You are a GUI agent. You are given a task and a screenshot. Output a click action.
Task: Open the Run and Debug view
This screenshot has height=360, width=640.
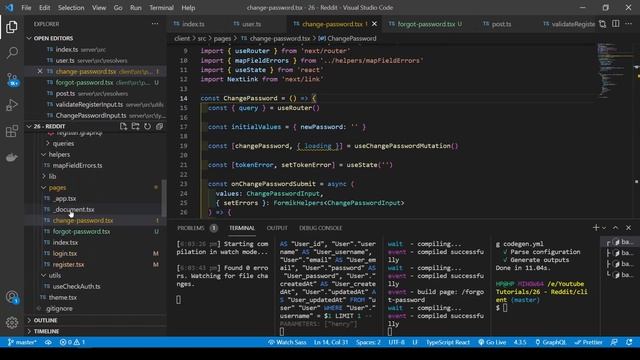(x=12, y=105)
